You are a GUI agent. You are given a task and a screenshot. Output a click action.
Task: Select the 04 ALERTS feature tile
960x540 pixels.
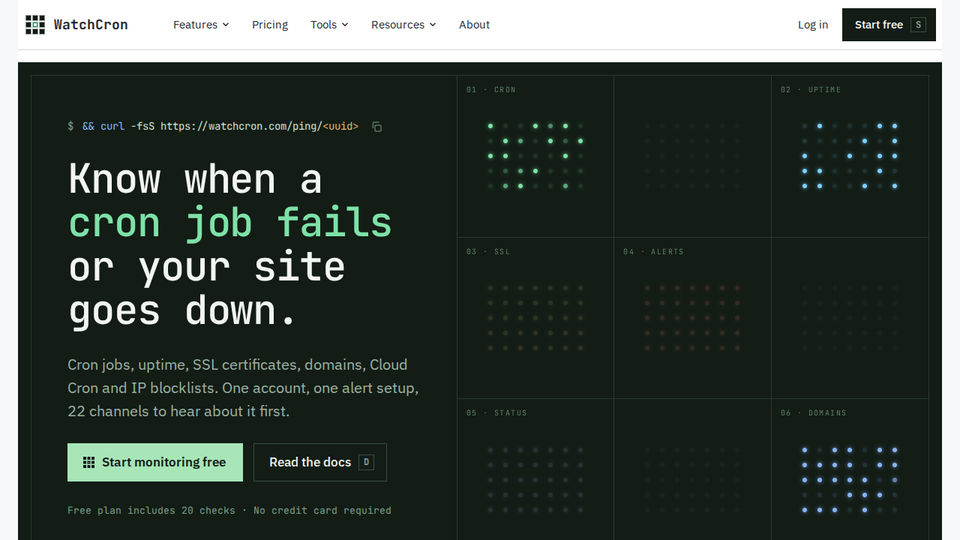pos(692,318)
